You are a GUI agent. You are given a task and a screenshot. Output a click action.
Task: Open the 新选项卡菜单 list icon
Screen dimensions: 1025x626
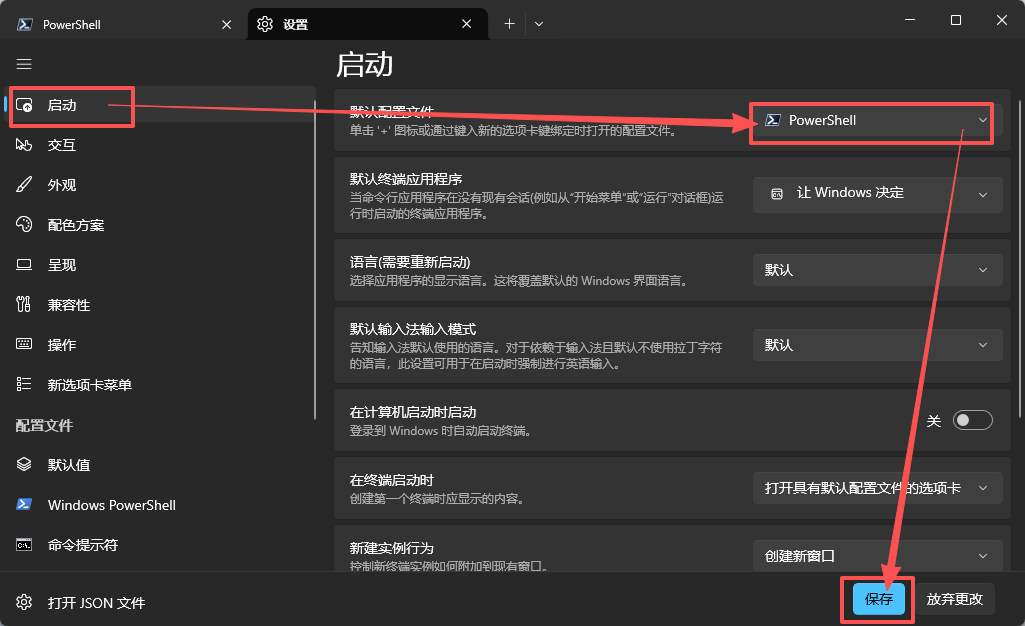coord(24,384)
